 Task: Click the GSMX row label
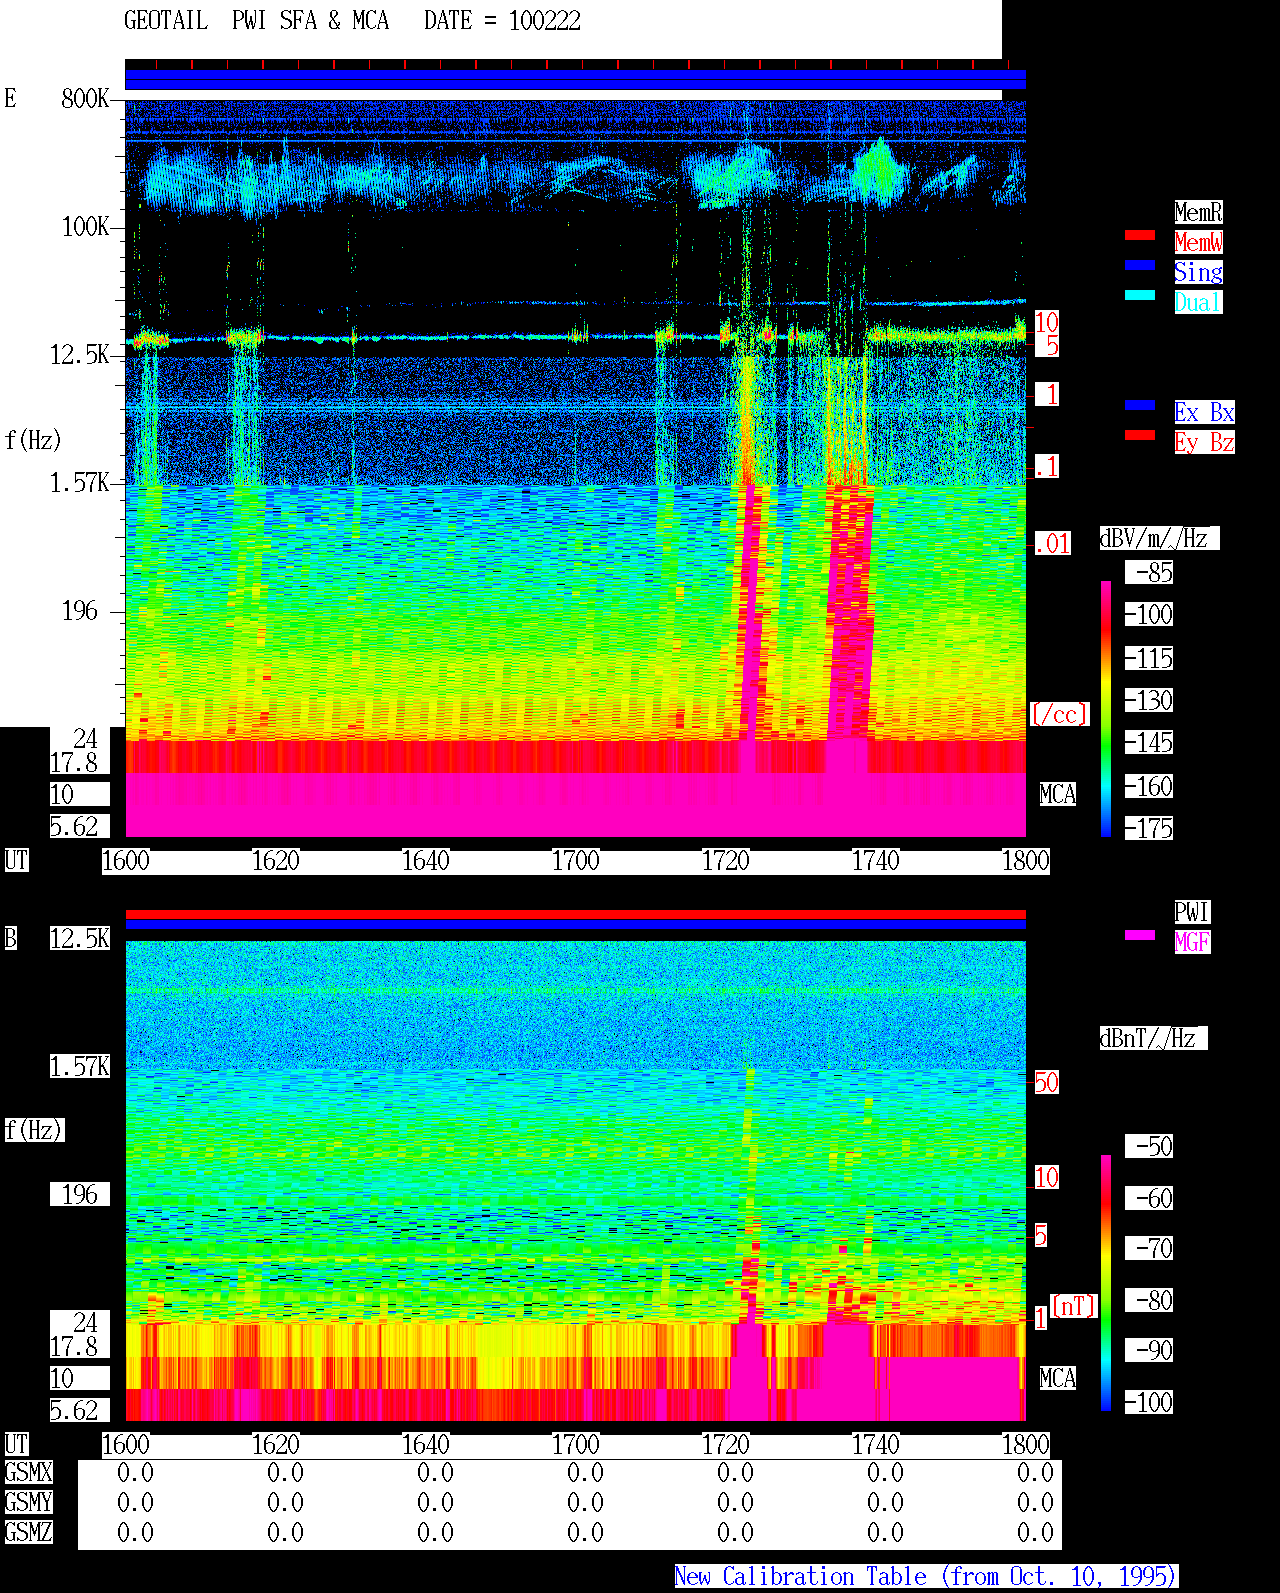pyautogui.click(x=28, y=1472)
